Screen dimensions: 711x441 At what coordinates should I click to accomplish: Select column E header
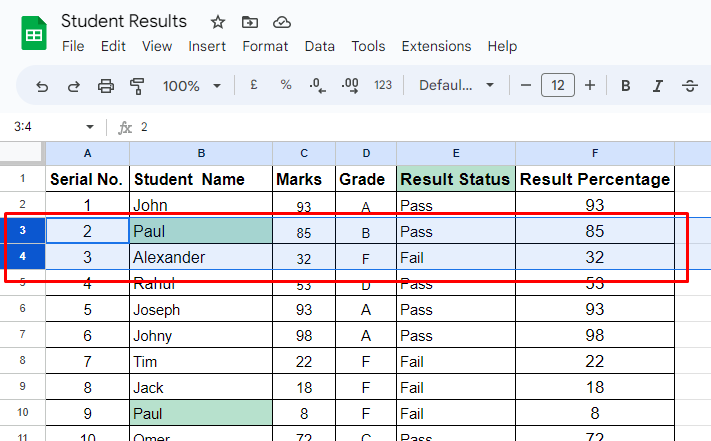(x=456, y=153)
